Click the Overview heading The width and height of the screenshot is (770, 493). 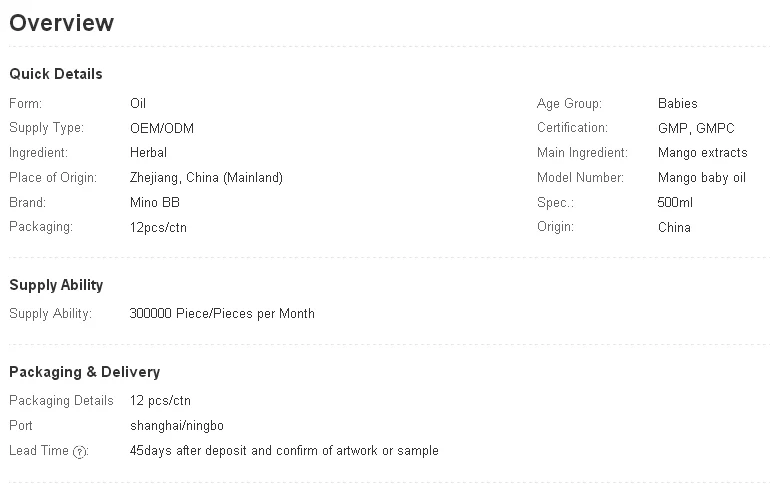(62, 23)
